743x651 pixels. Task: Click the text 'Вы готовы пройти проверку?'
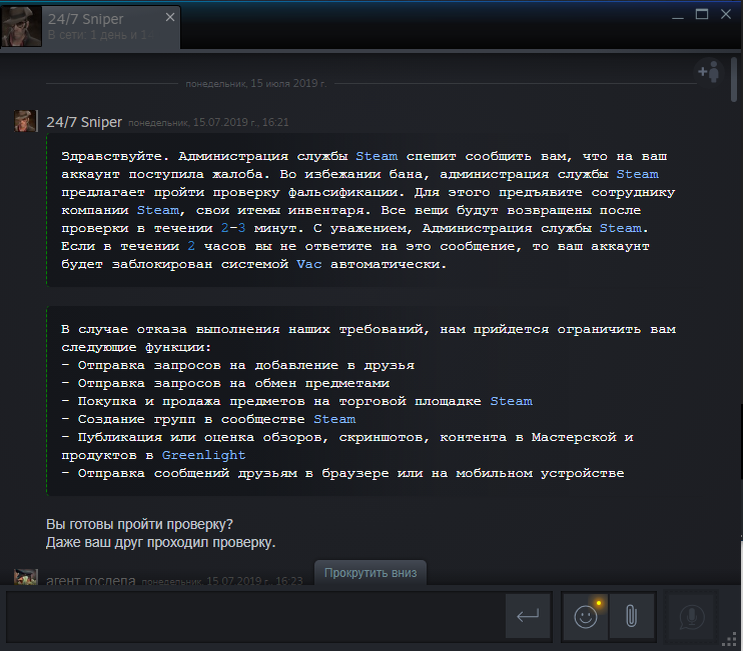(139, 524)
